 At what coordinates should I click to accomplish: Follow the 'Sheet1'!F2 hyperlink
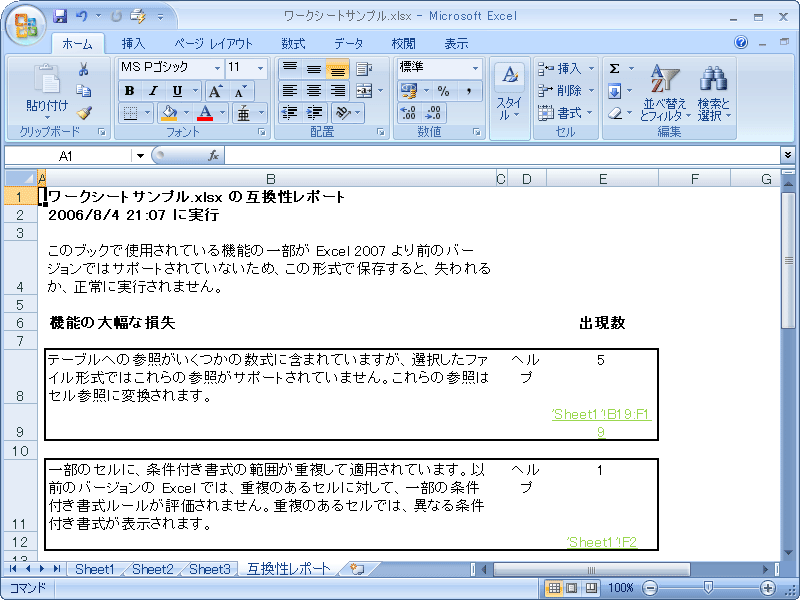coord(602,542)
